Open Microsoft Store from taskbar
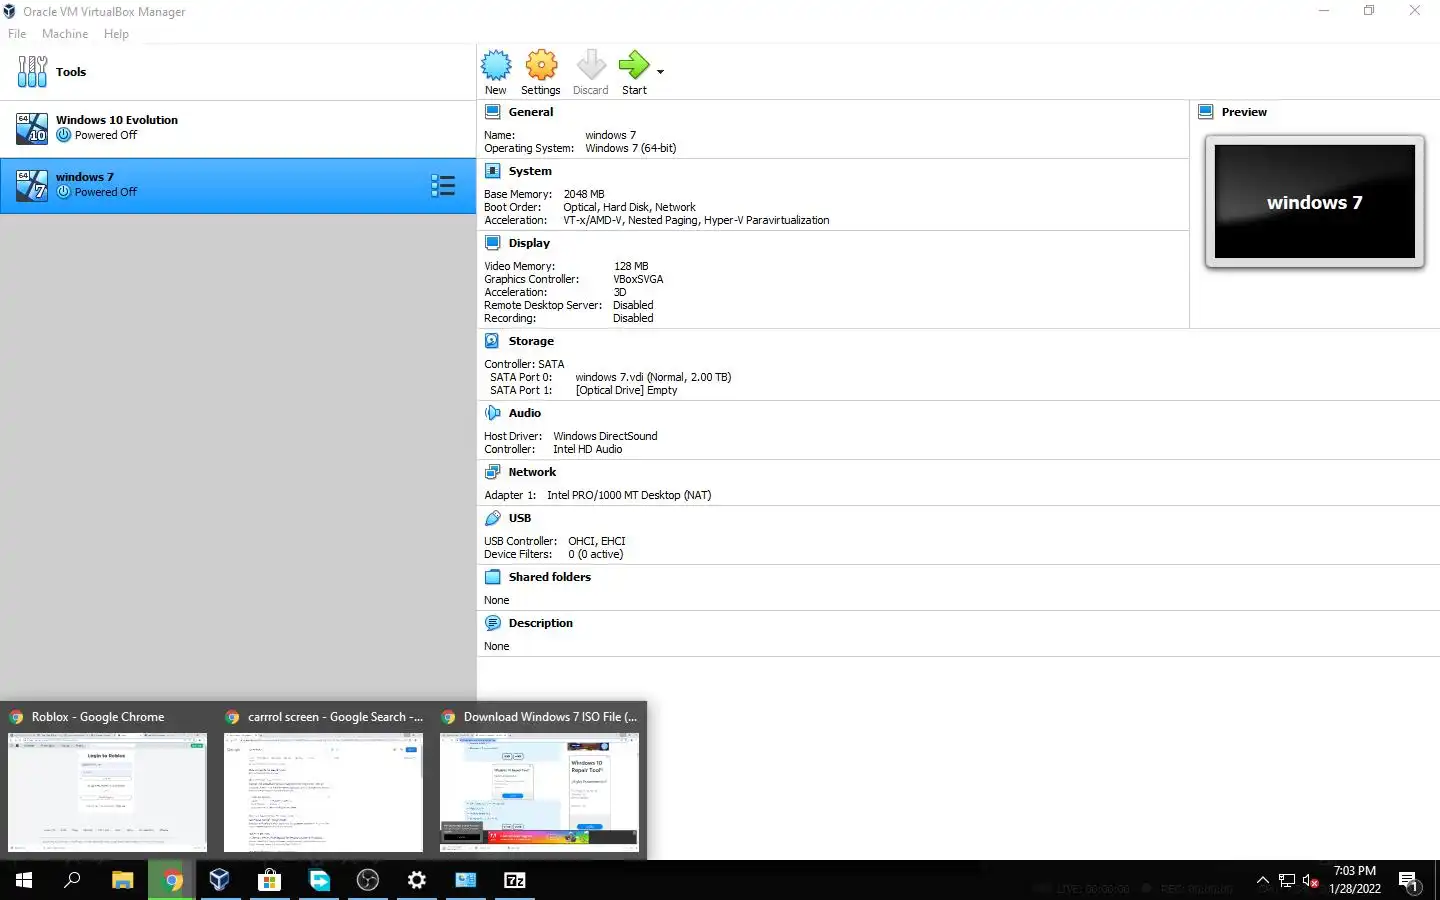Screen dimensions: 1440x900 point(269,880)
